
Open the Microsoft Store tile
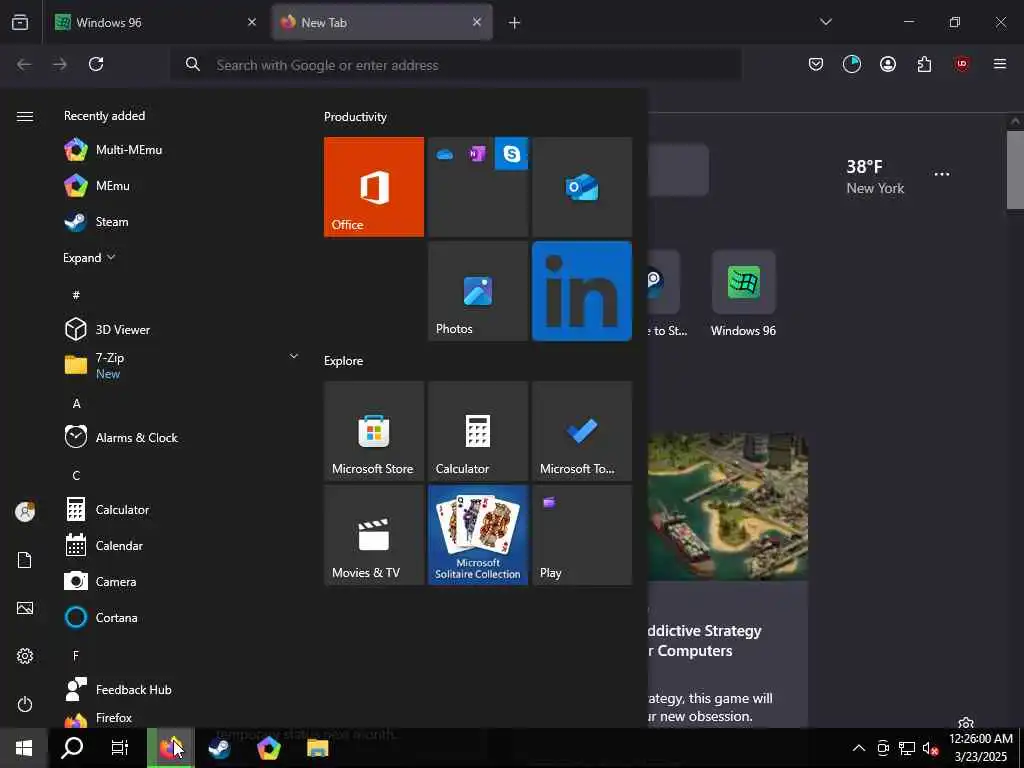(374, 431)
